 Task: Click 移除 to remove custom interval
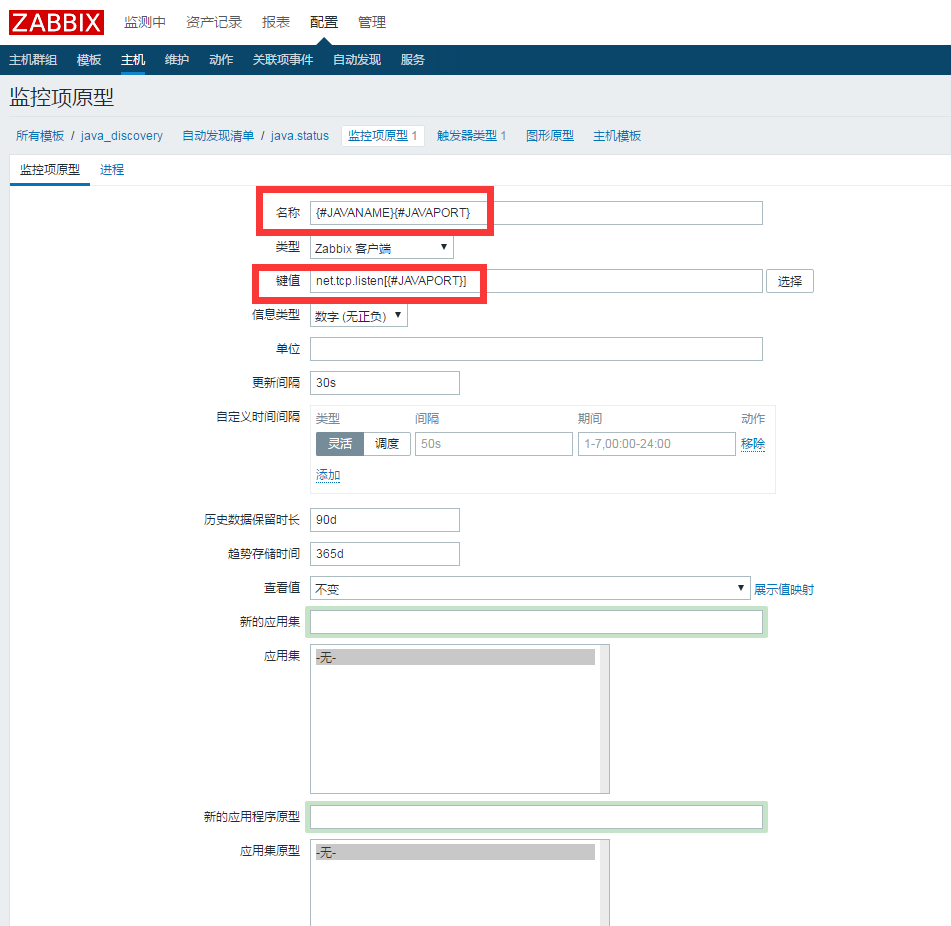pyautogui.click(x=753, y=444)
